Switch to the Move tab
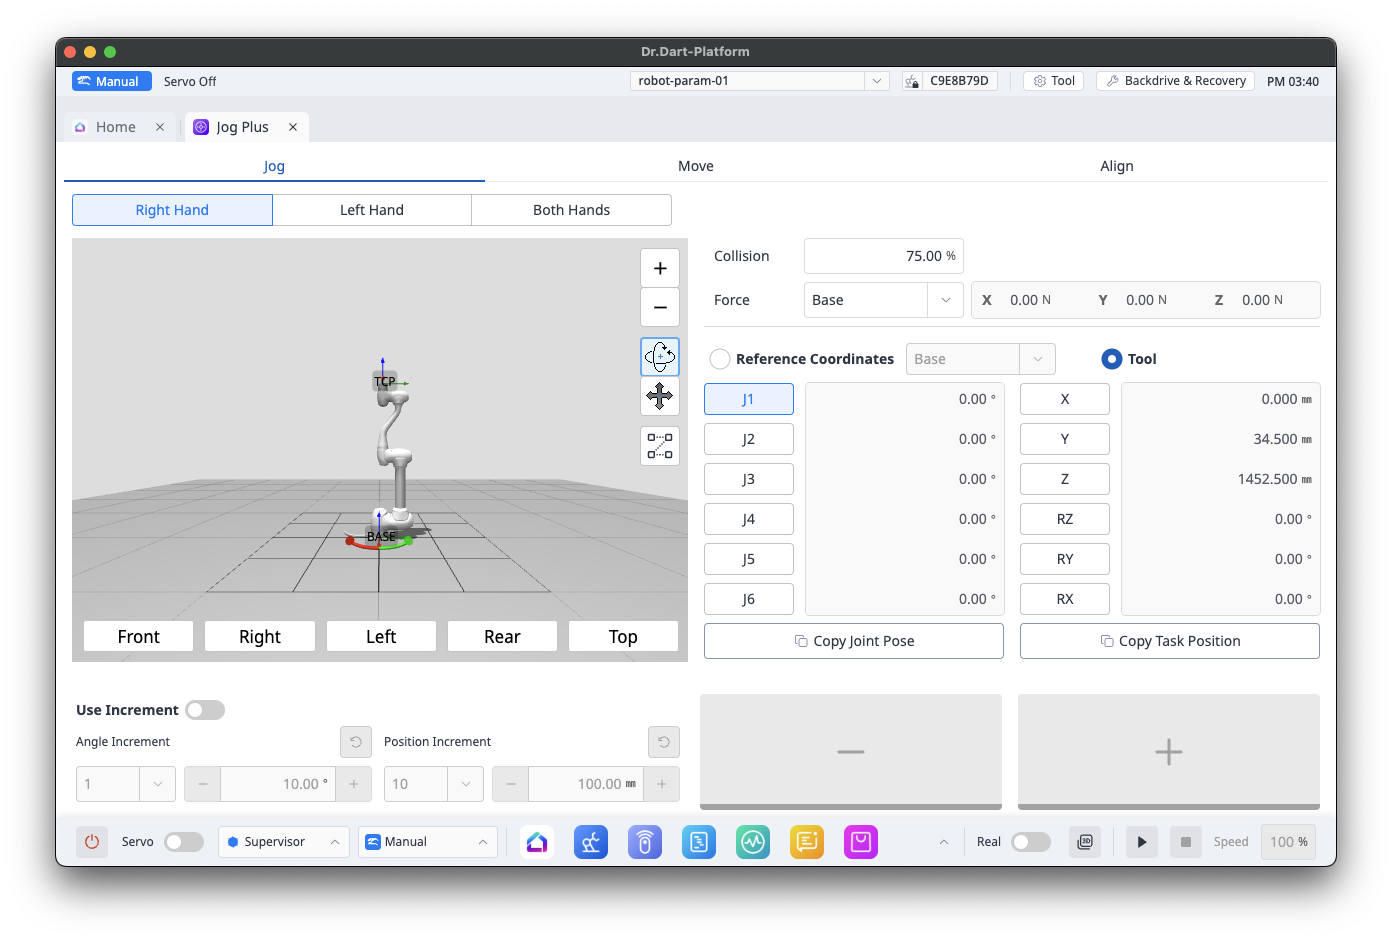 [x=696, y=166]
